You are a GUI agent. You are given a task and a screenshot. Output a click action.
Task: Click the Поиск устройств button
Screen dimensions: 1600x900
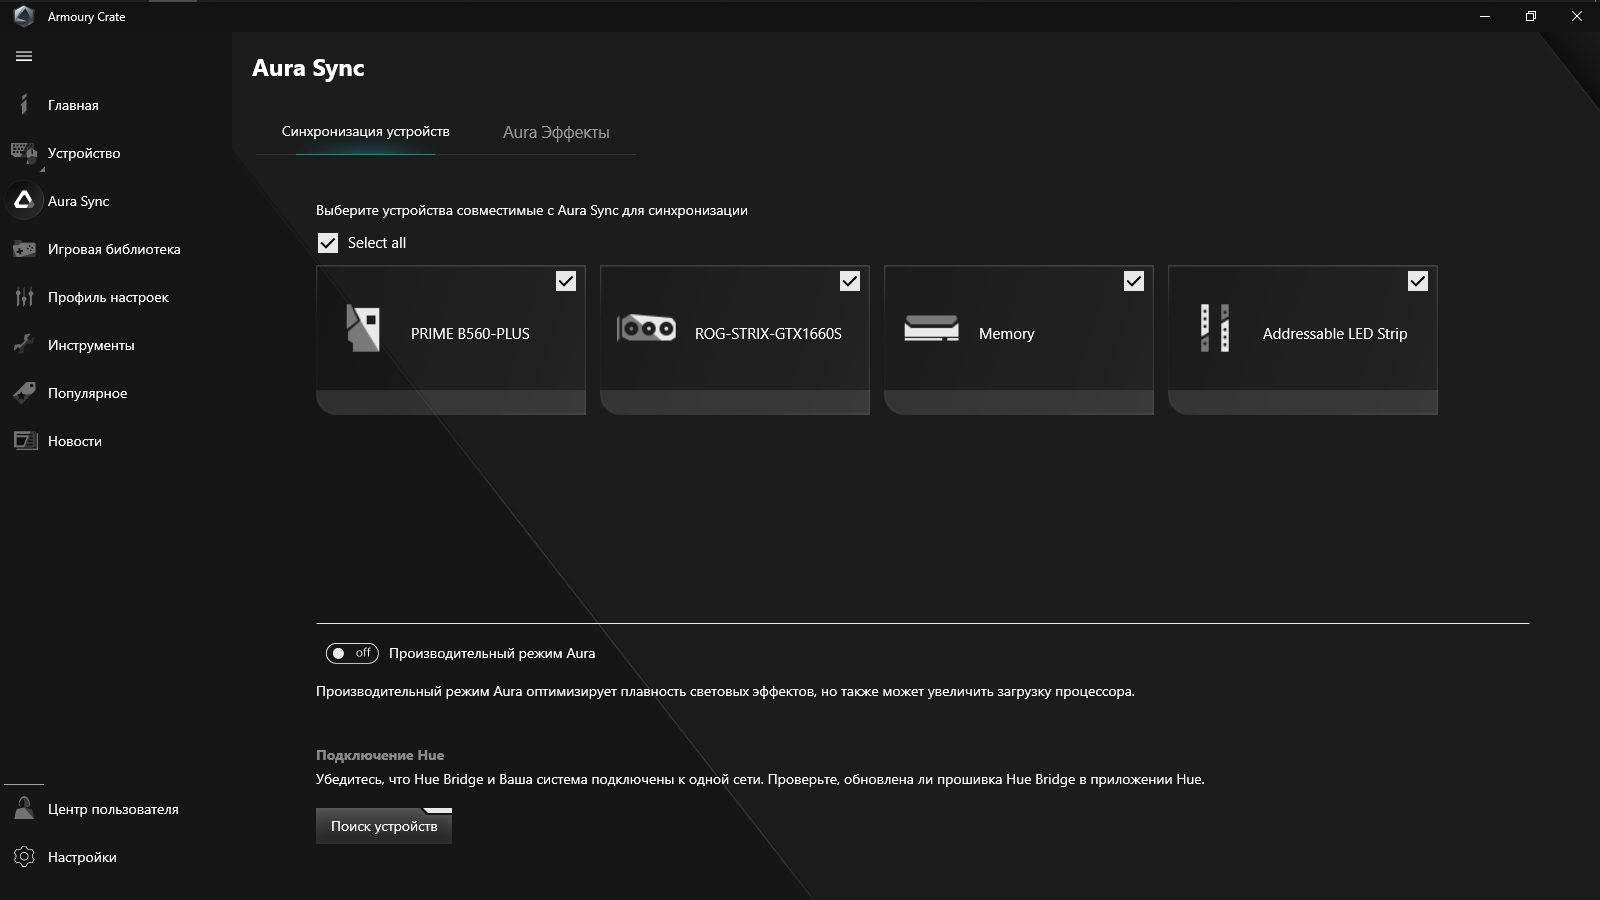pyautogui.click(x=384, y=826)
